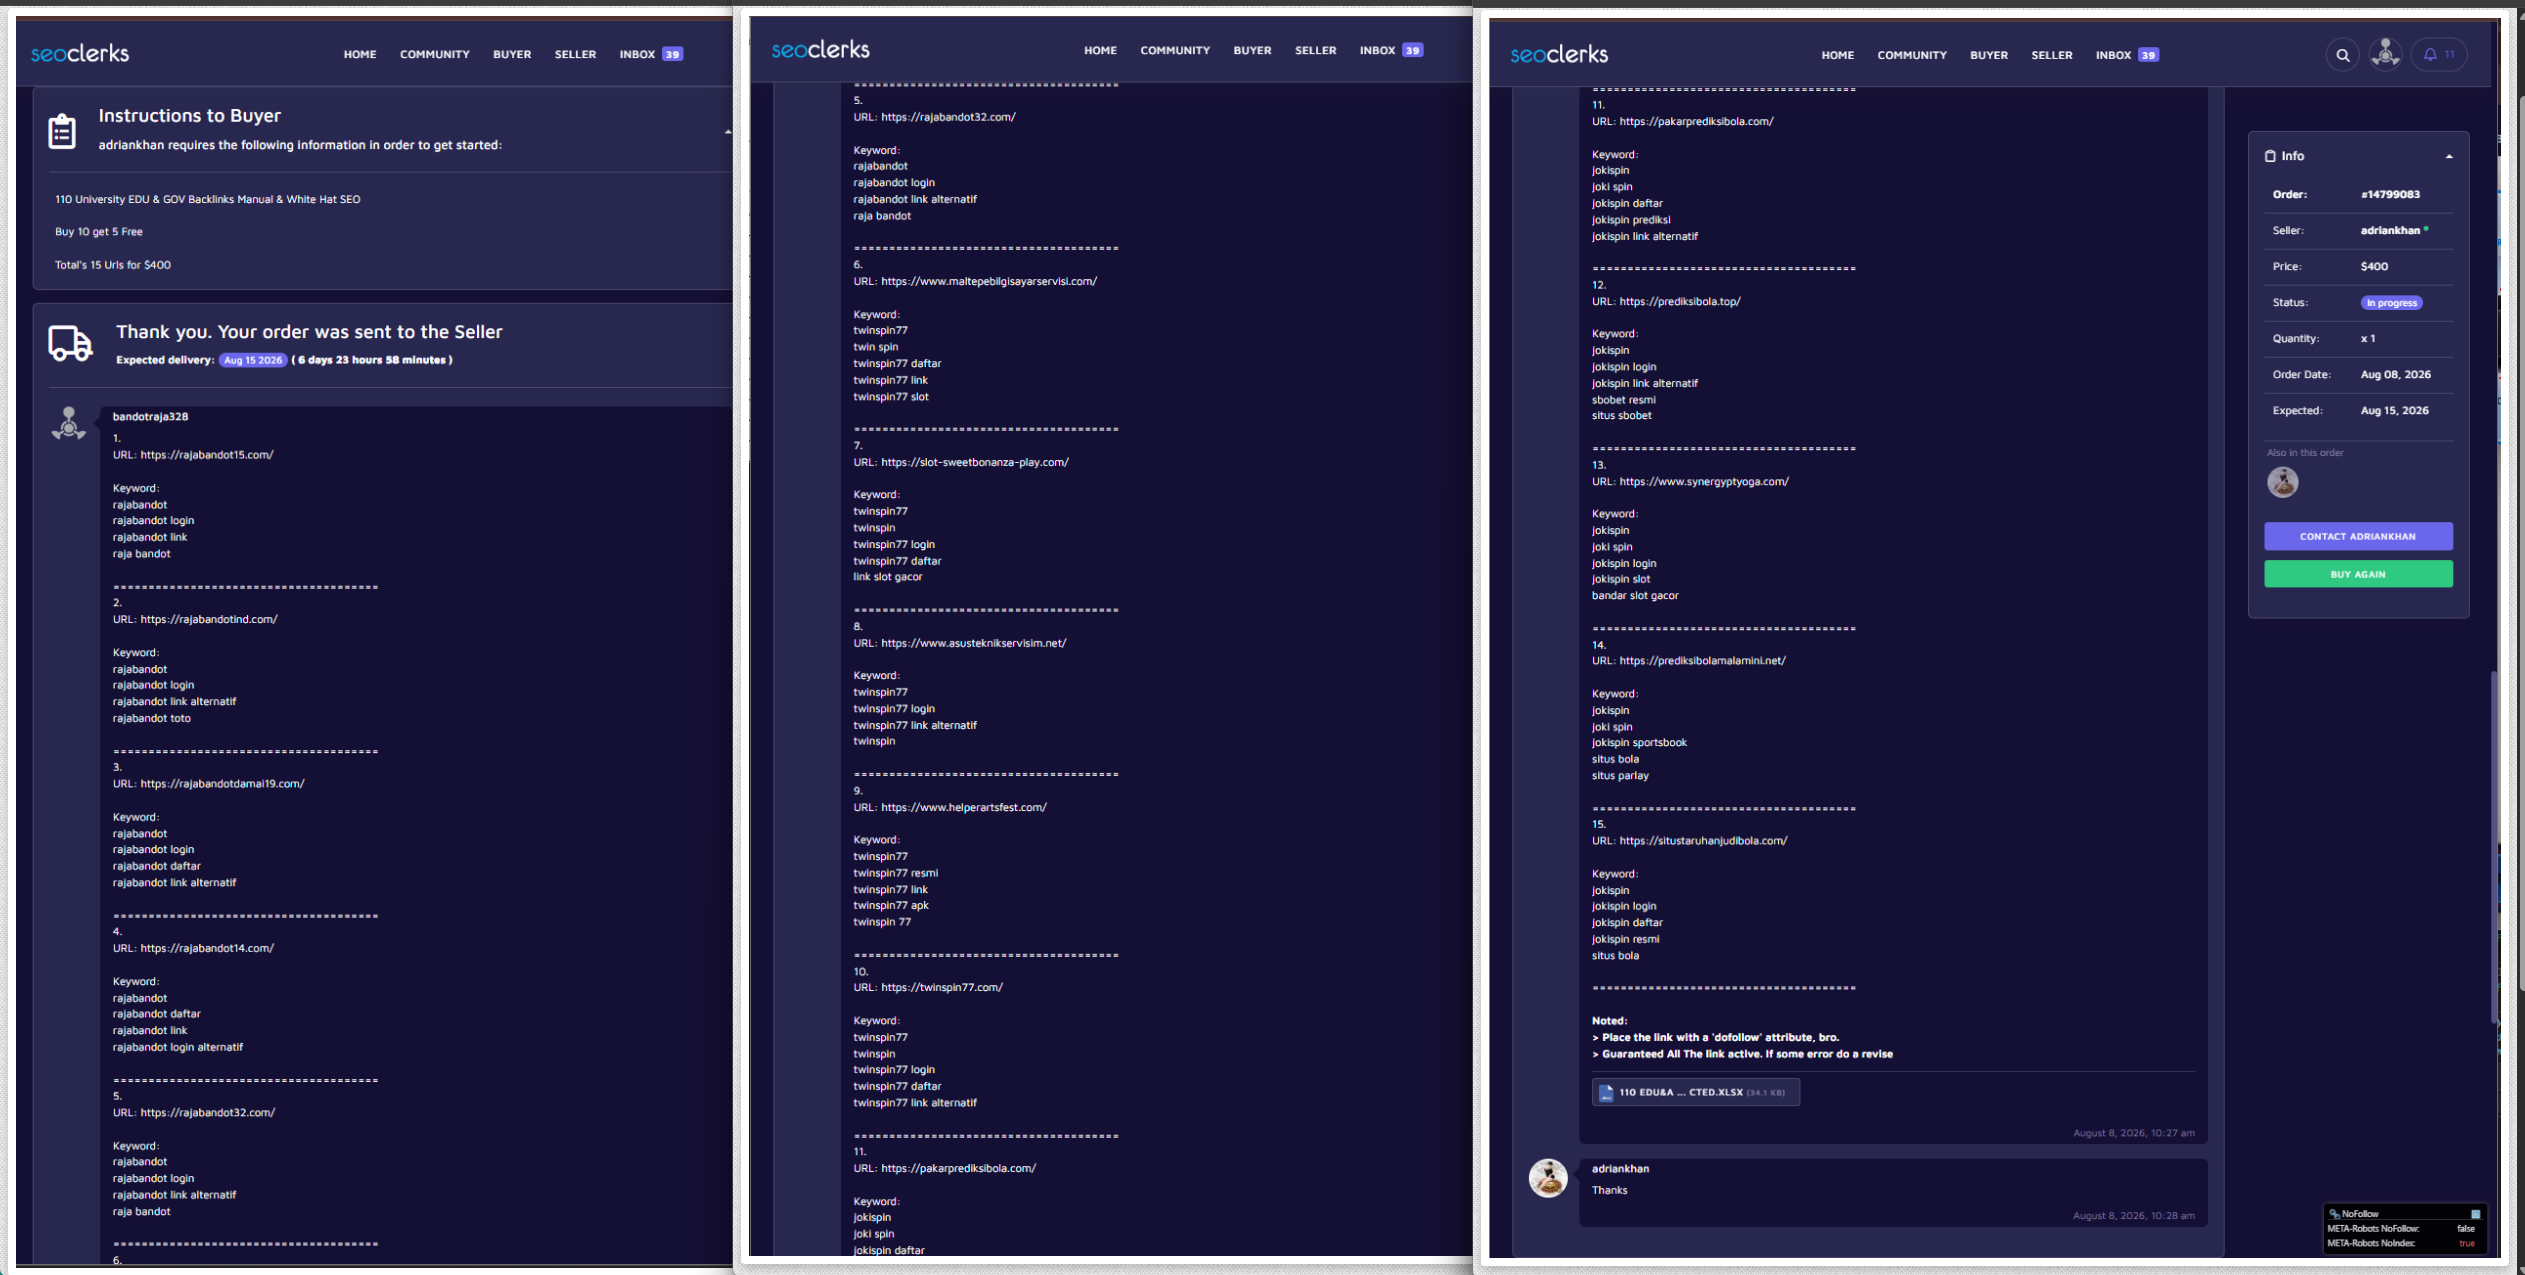Open the rajabandotdamai19.com URL
2525x1275 pixels.
point(223,784)
